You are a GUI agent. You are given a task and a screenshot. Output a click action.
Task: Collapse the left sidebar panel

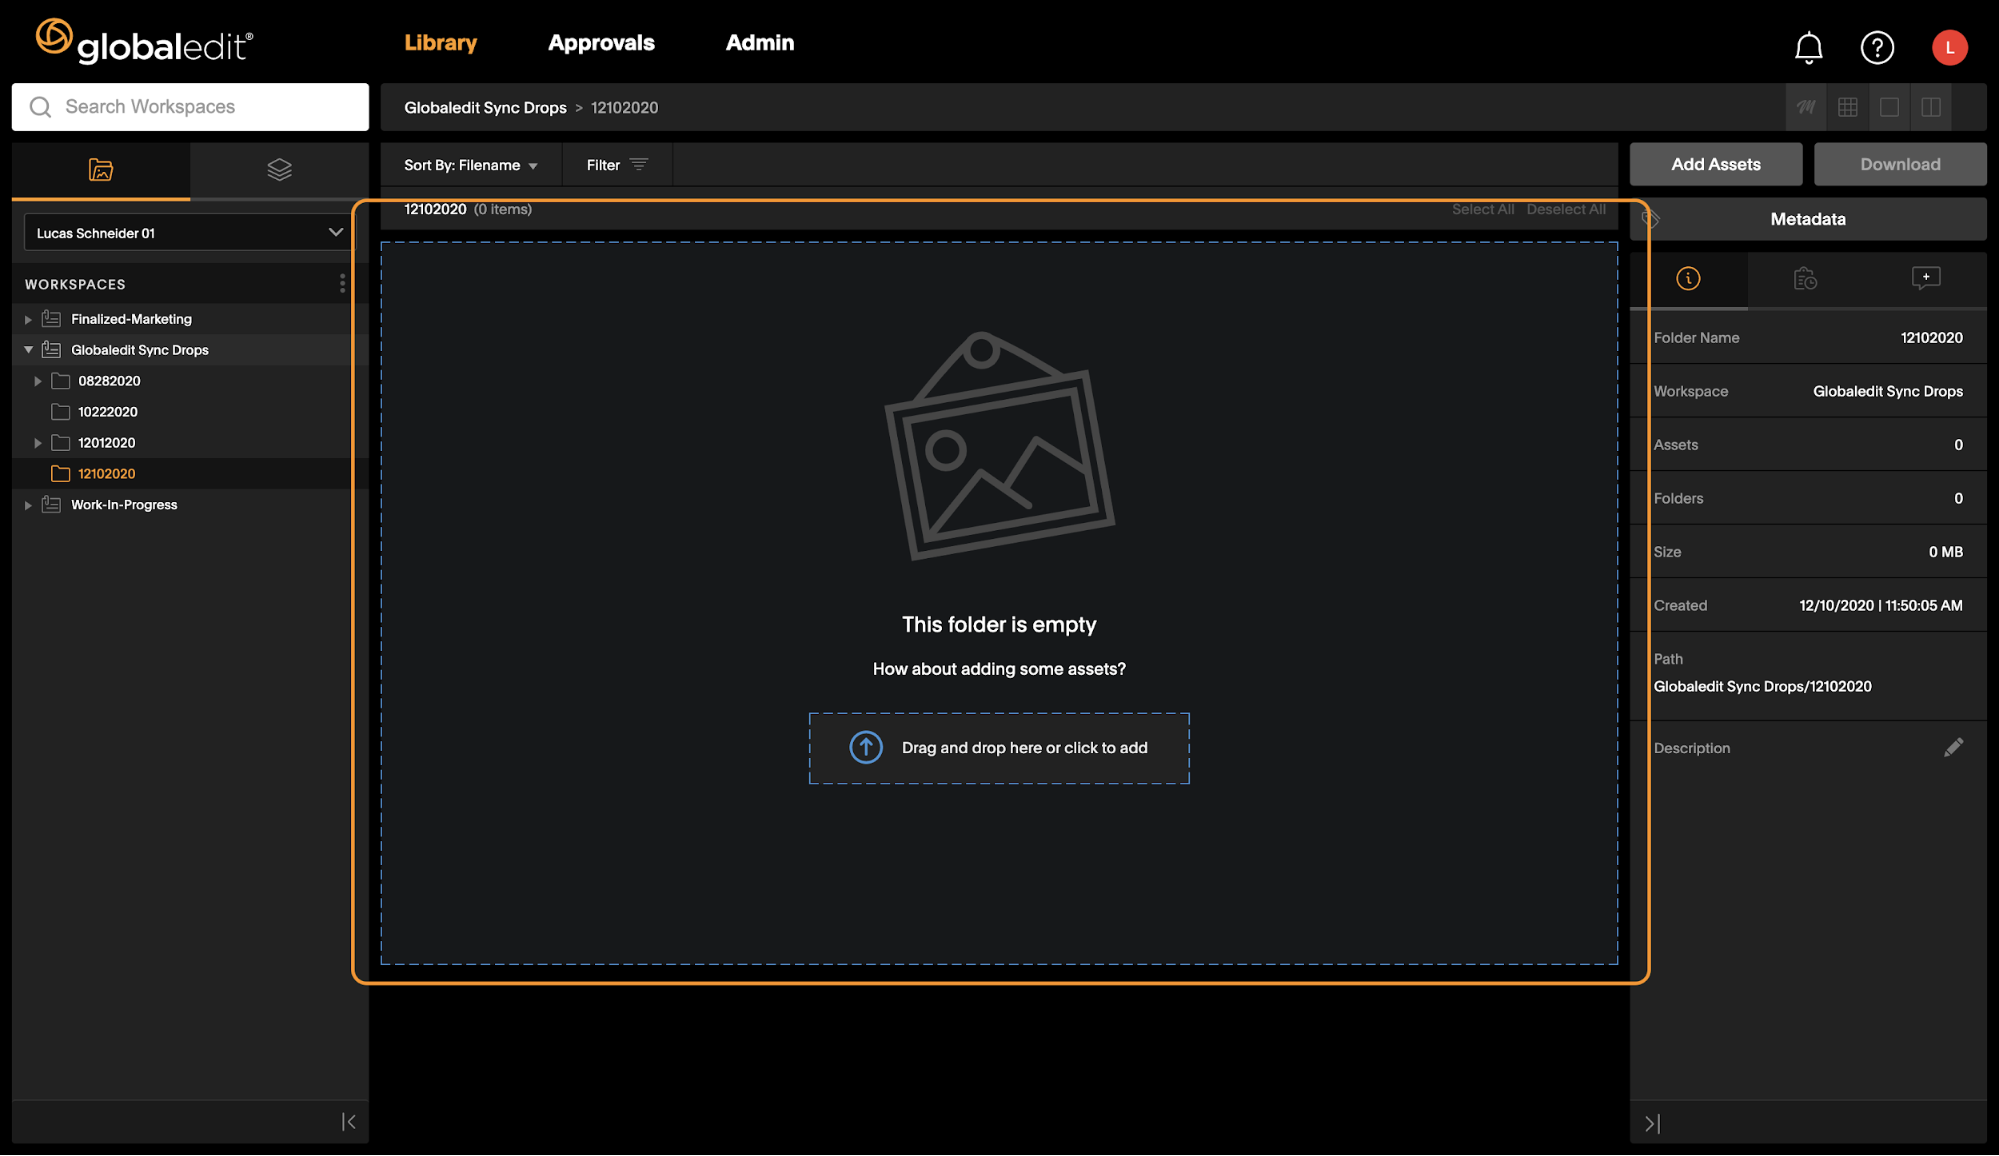348,1122
